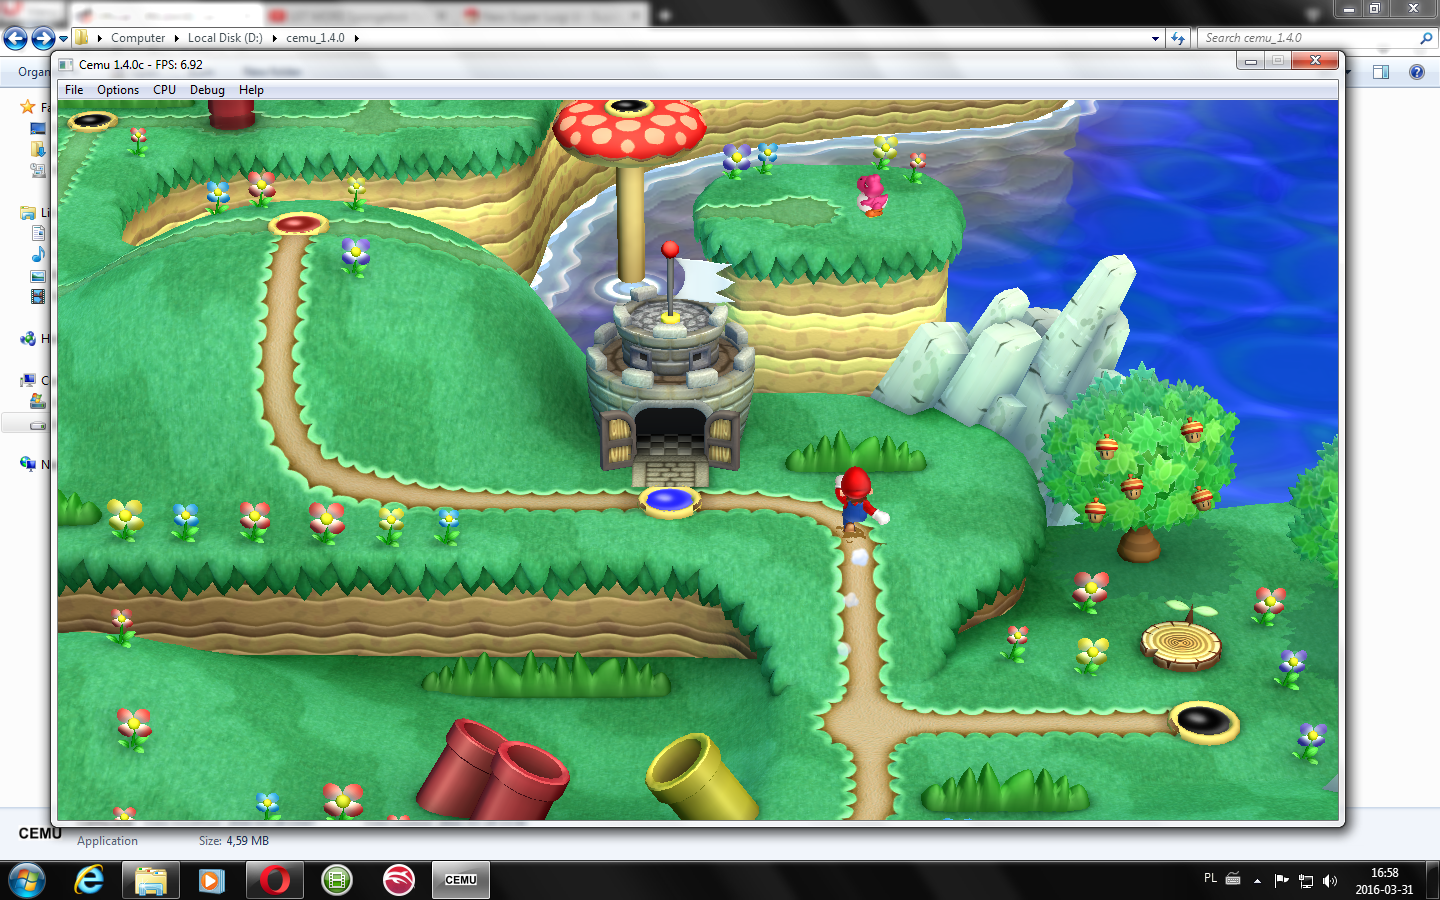Open the CPU menu in Cemu
The height and width of the screenshot is (900, 1440).
[x=165, y=90]
